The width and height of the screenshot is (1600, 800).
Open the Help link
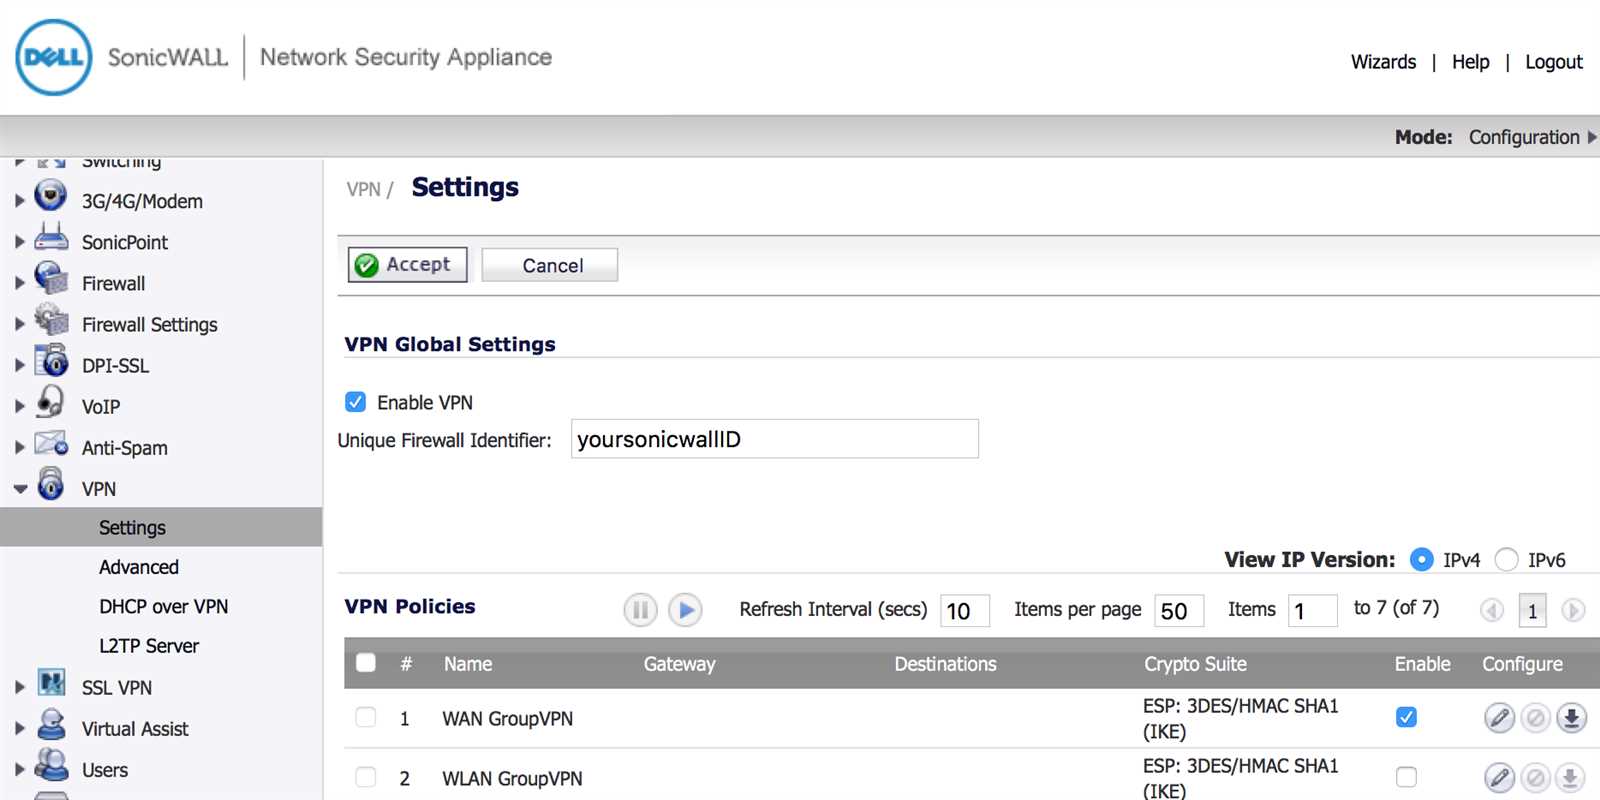(x=1470, y=62)
